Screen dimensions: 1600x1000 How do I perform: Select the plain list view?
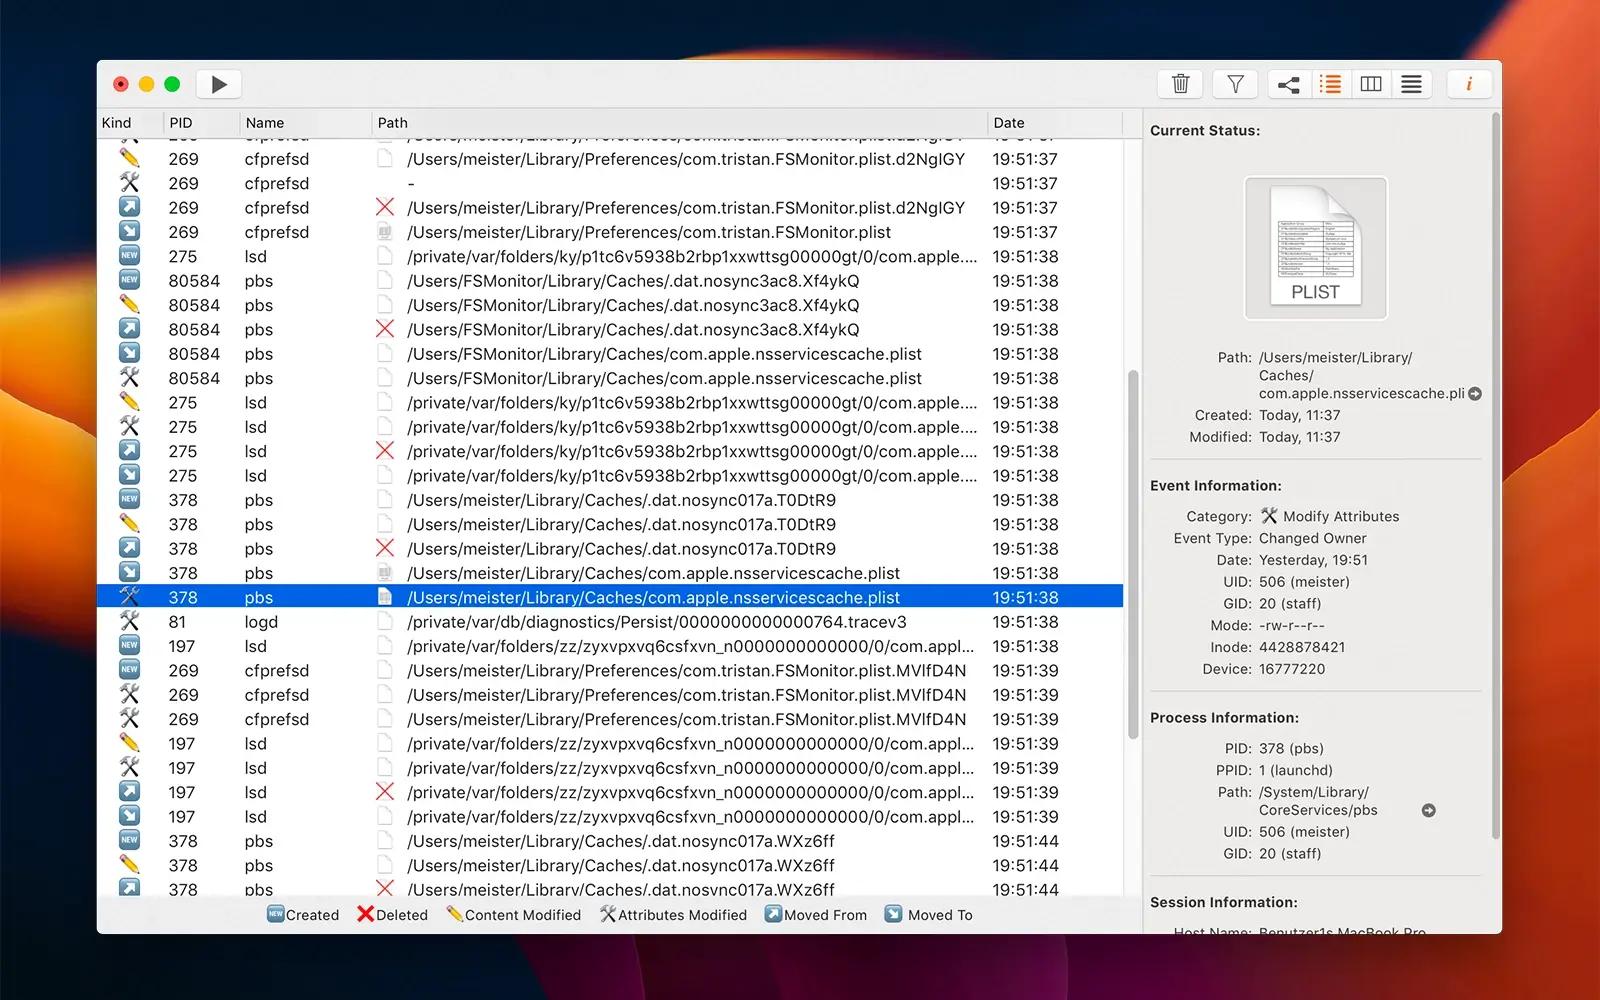[1411, 84]
